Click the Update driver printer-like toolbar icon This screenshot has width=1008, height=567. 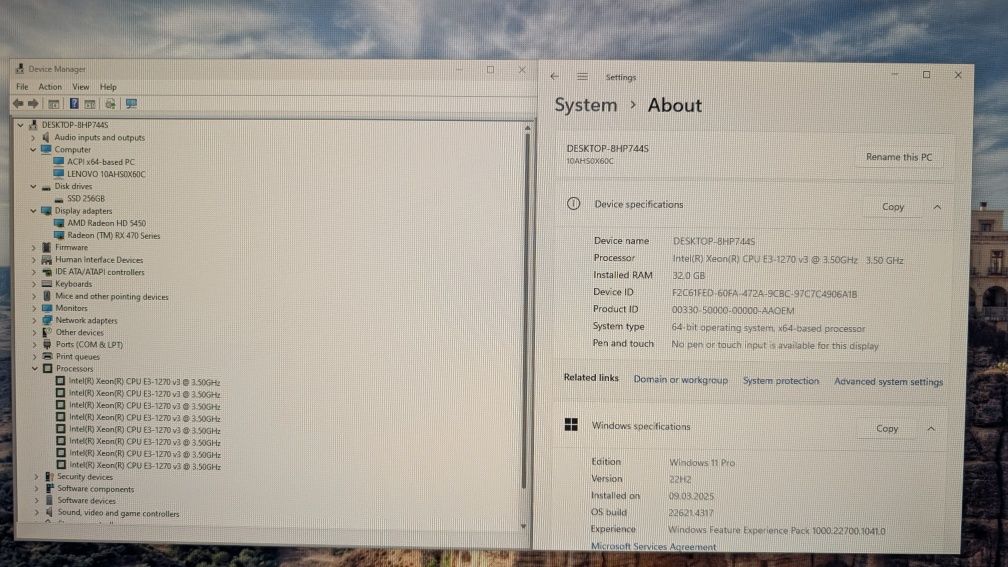110,104
